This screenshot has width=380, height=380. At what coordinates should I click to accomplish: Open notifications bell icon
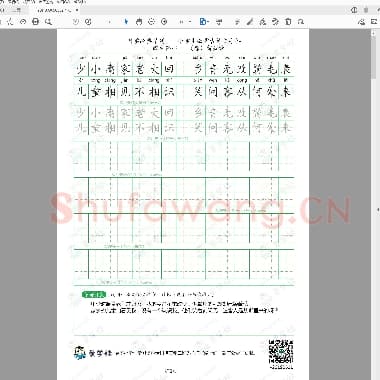pyautogui.click(x=366, y=10)
